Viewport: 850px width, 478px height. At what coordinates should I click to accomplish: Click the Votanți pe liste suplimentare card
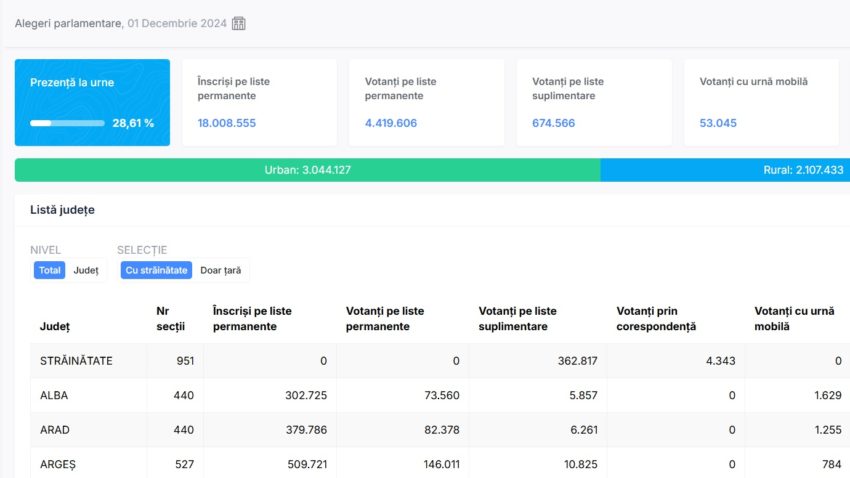click(594, 102)
